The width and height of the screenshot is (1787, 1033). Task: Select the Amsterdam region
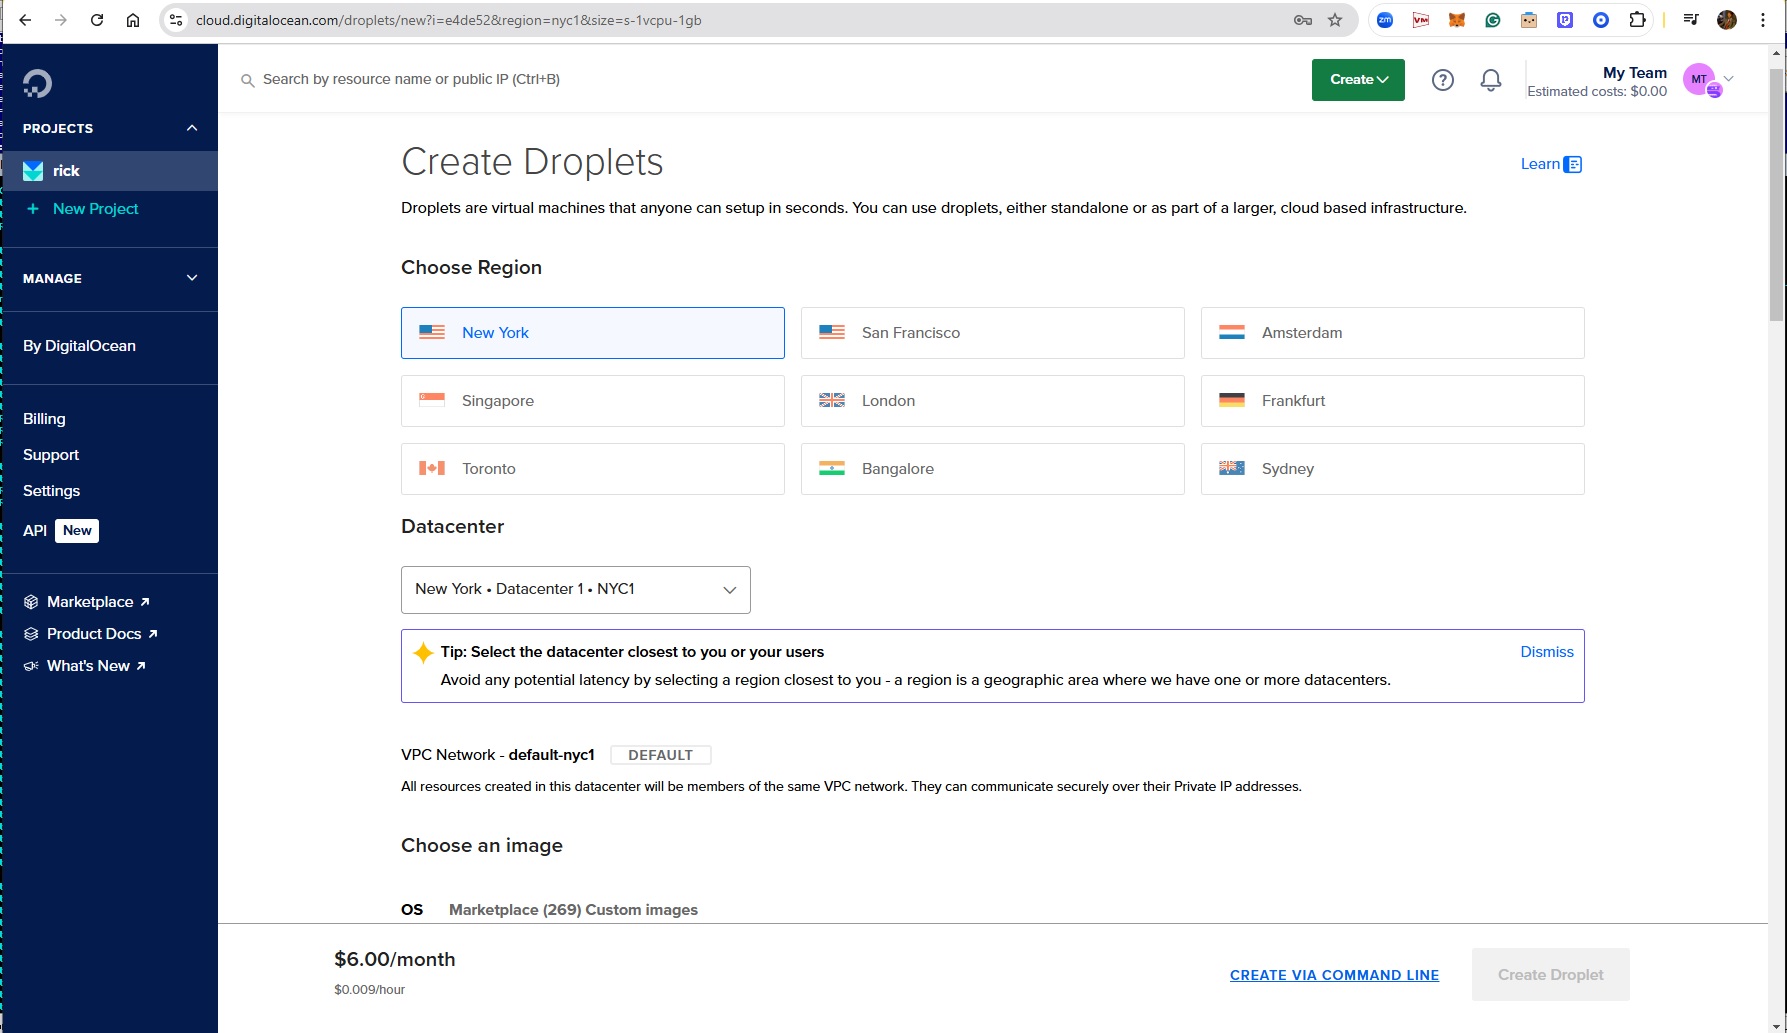point(1393,333)
